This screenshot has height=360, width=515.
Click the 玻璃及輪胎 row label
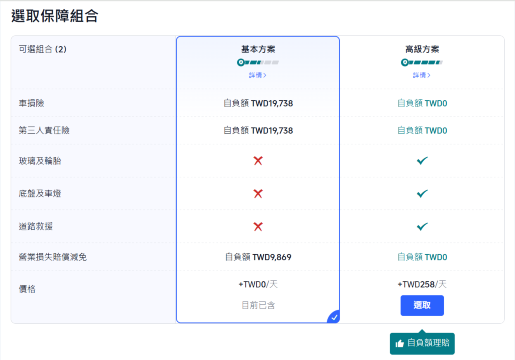pos(40,161)
